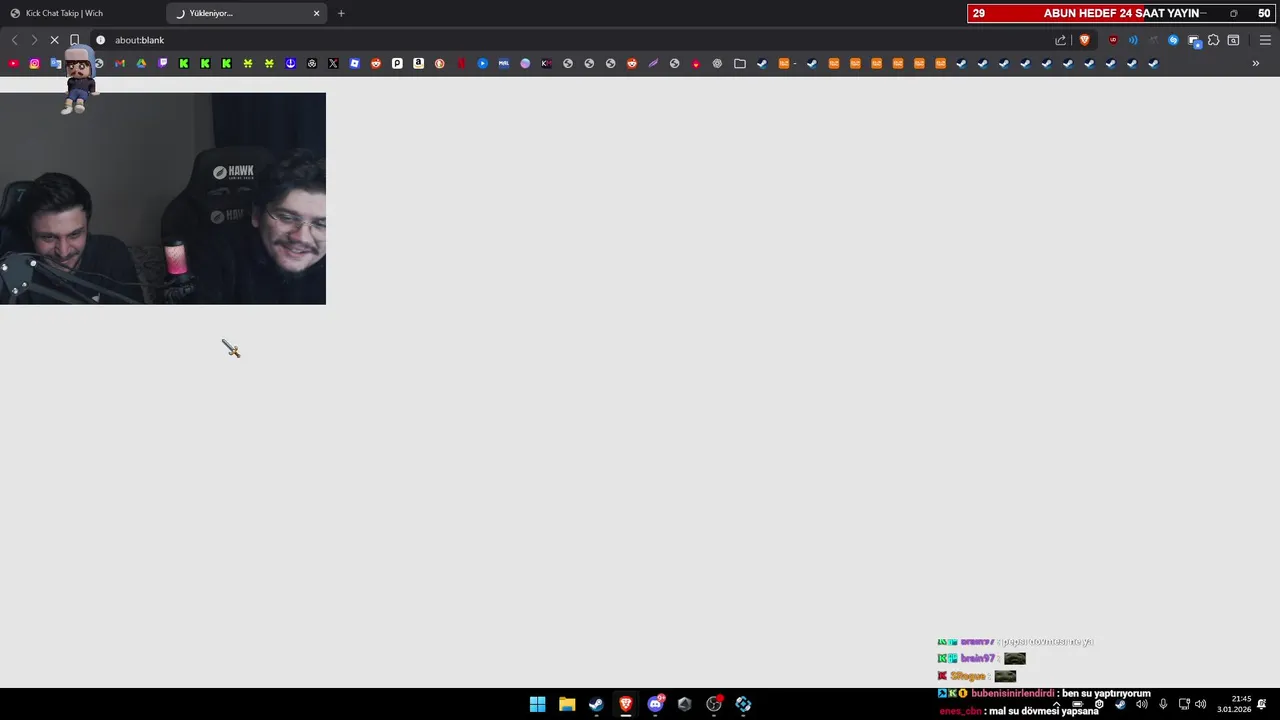Close the Yükleniyor... tab
The height and width of the screenshot is (720, 1280).
tap(317, 13)
